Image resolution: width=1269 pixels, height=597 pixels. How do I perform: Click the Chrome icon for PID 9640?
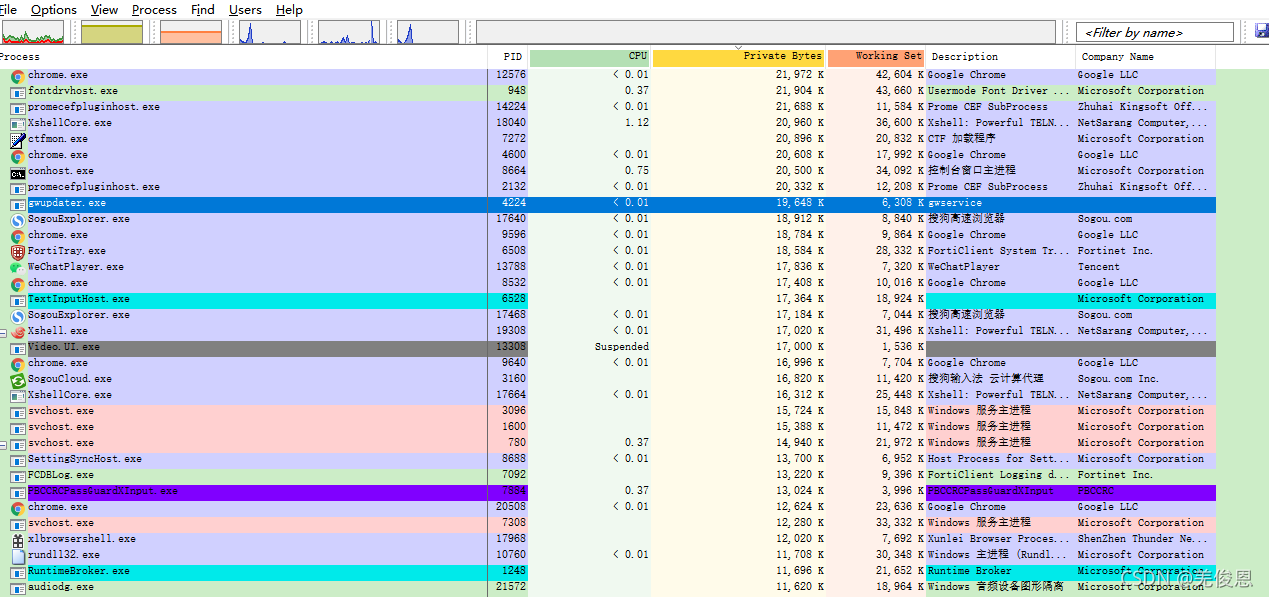click(x=18, y=363)
